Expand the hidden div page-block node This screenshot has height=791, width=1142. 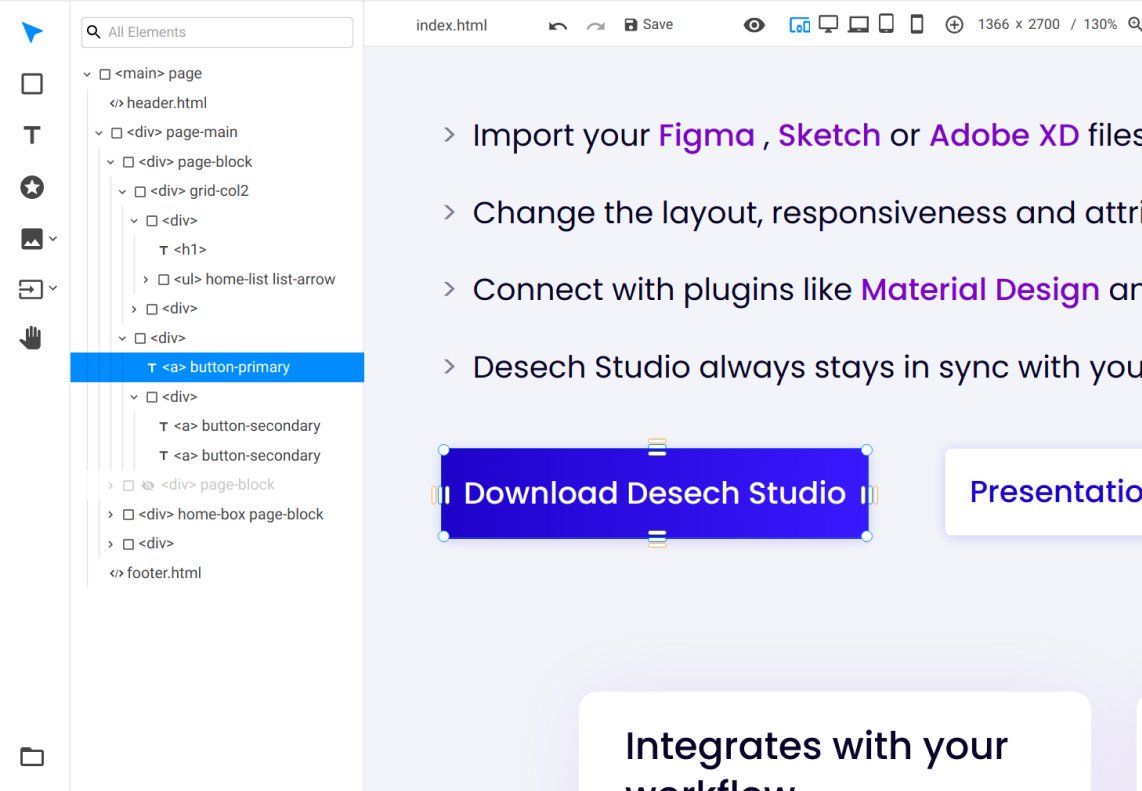[x=110, y=485]
